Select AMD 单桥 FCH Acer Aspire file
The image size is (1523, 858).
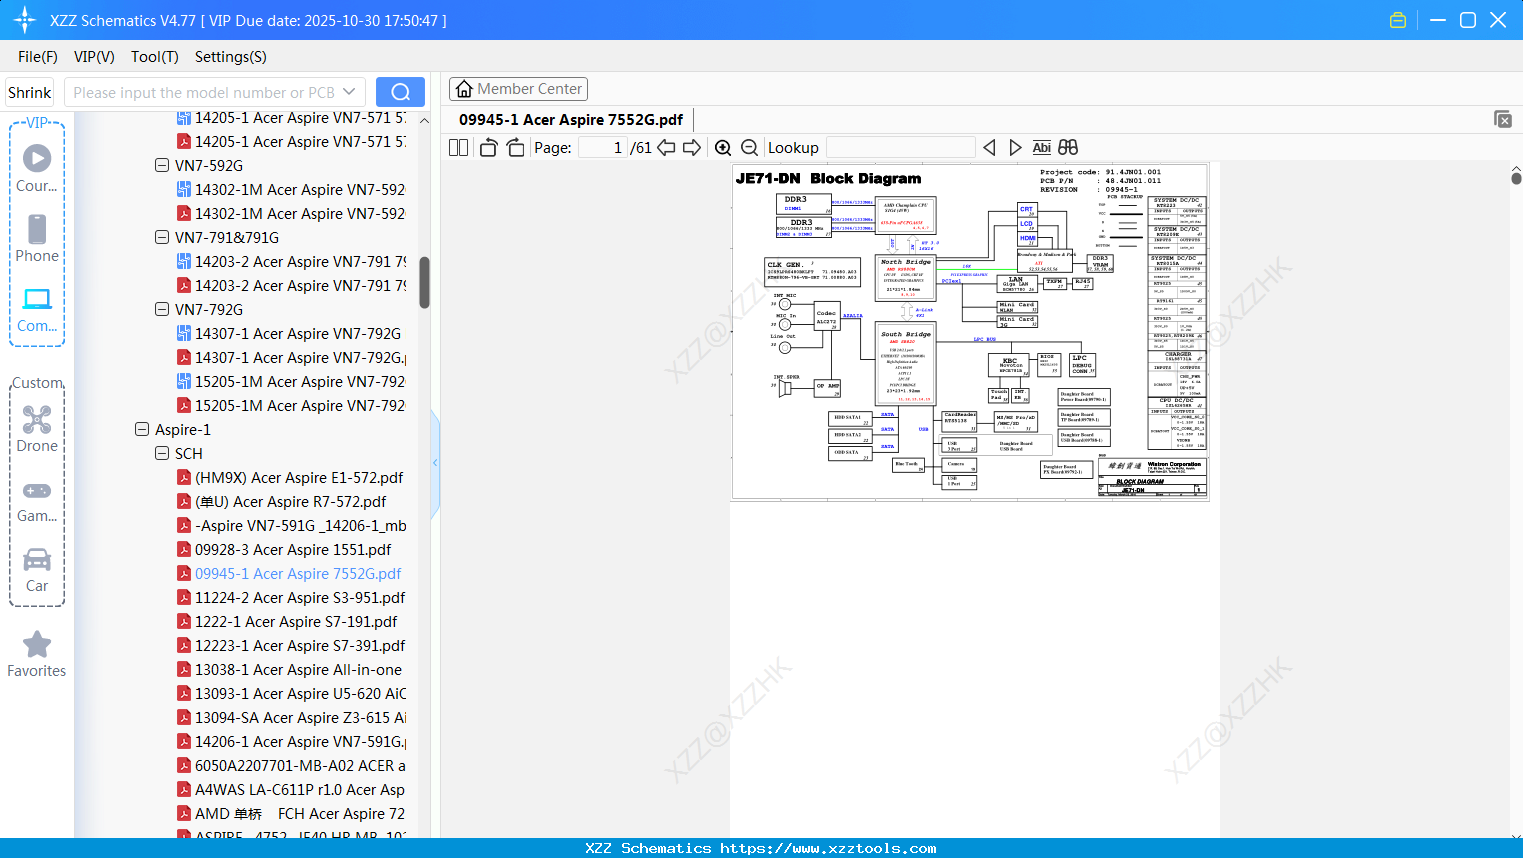click(x=300, y=813)
